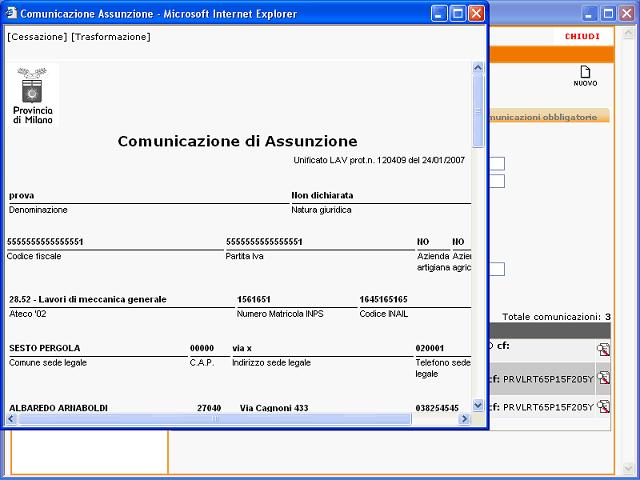Open the detail icon in the first cf: row
The width and height of the screenshot is (640, 480).
pyautogui.click(x=603, y=350)
